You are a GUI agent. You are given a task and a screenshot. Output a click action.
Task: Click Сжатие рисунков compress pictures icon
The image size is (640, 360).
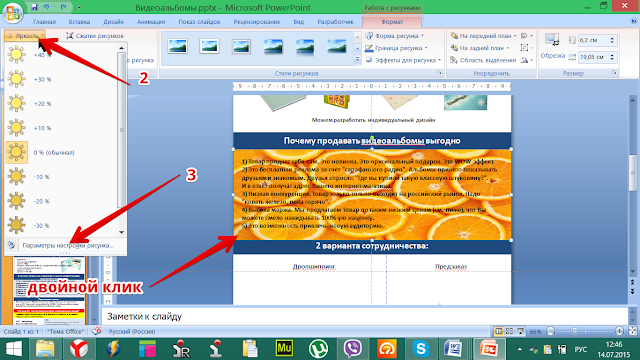click(70, 36)
